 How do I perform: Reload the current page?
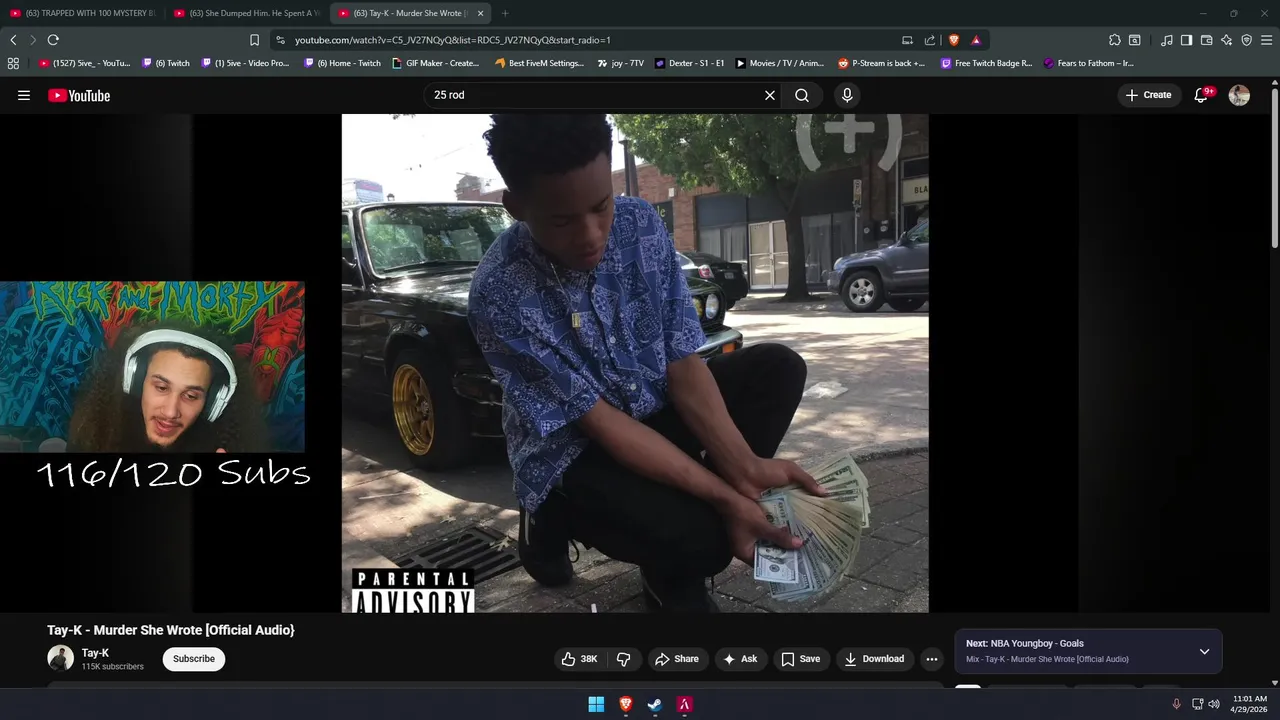click(53, 40)
